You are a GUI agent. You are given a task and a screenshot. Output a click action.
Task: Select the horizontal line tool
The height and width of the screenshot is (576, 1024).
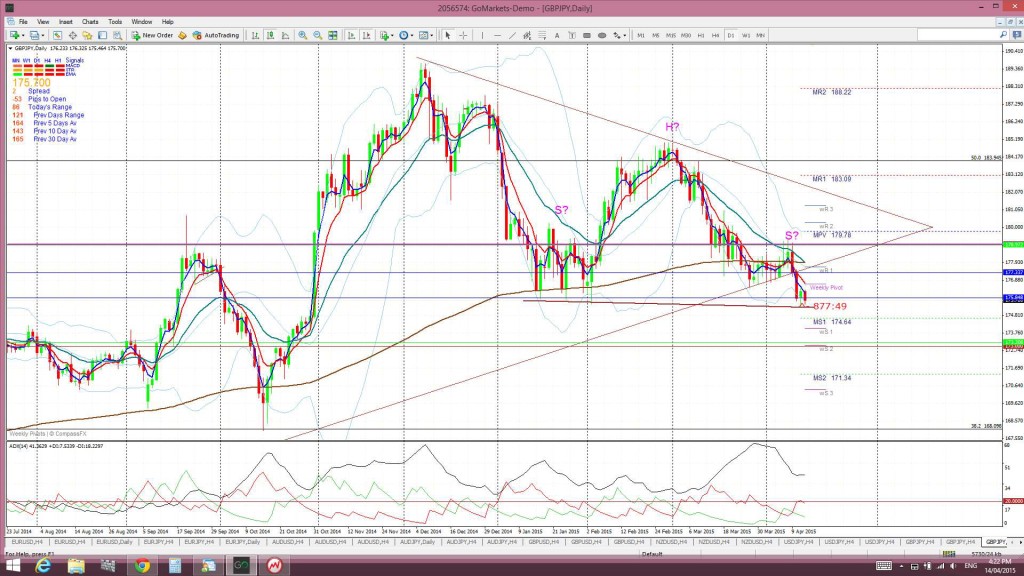coord(497,35)
